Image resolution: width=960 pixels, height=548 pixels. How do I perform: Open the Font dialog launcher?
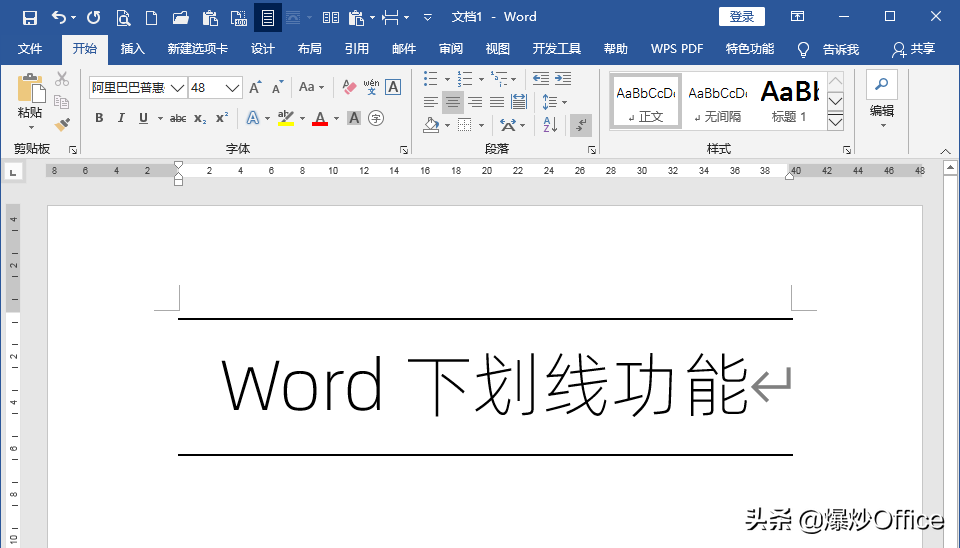point(403,150)
